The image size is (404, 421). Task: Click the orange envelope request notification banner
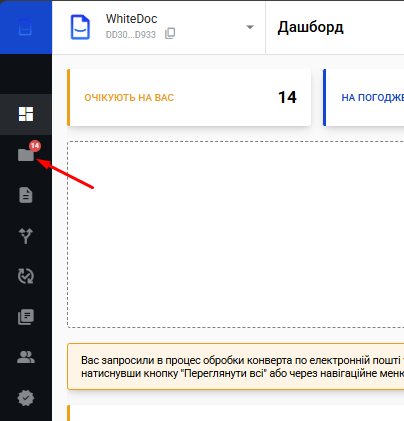coord(236,367)
